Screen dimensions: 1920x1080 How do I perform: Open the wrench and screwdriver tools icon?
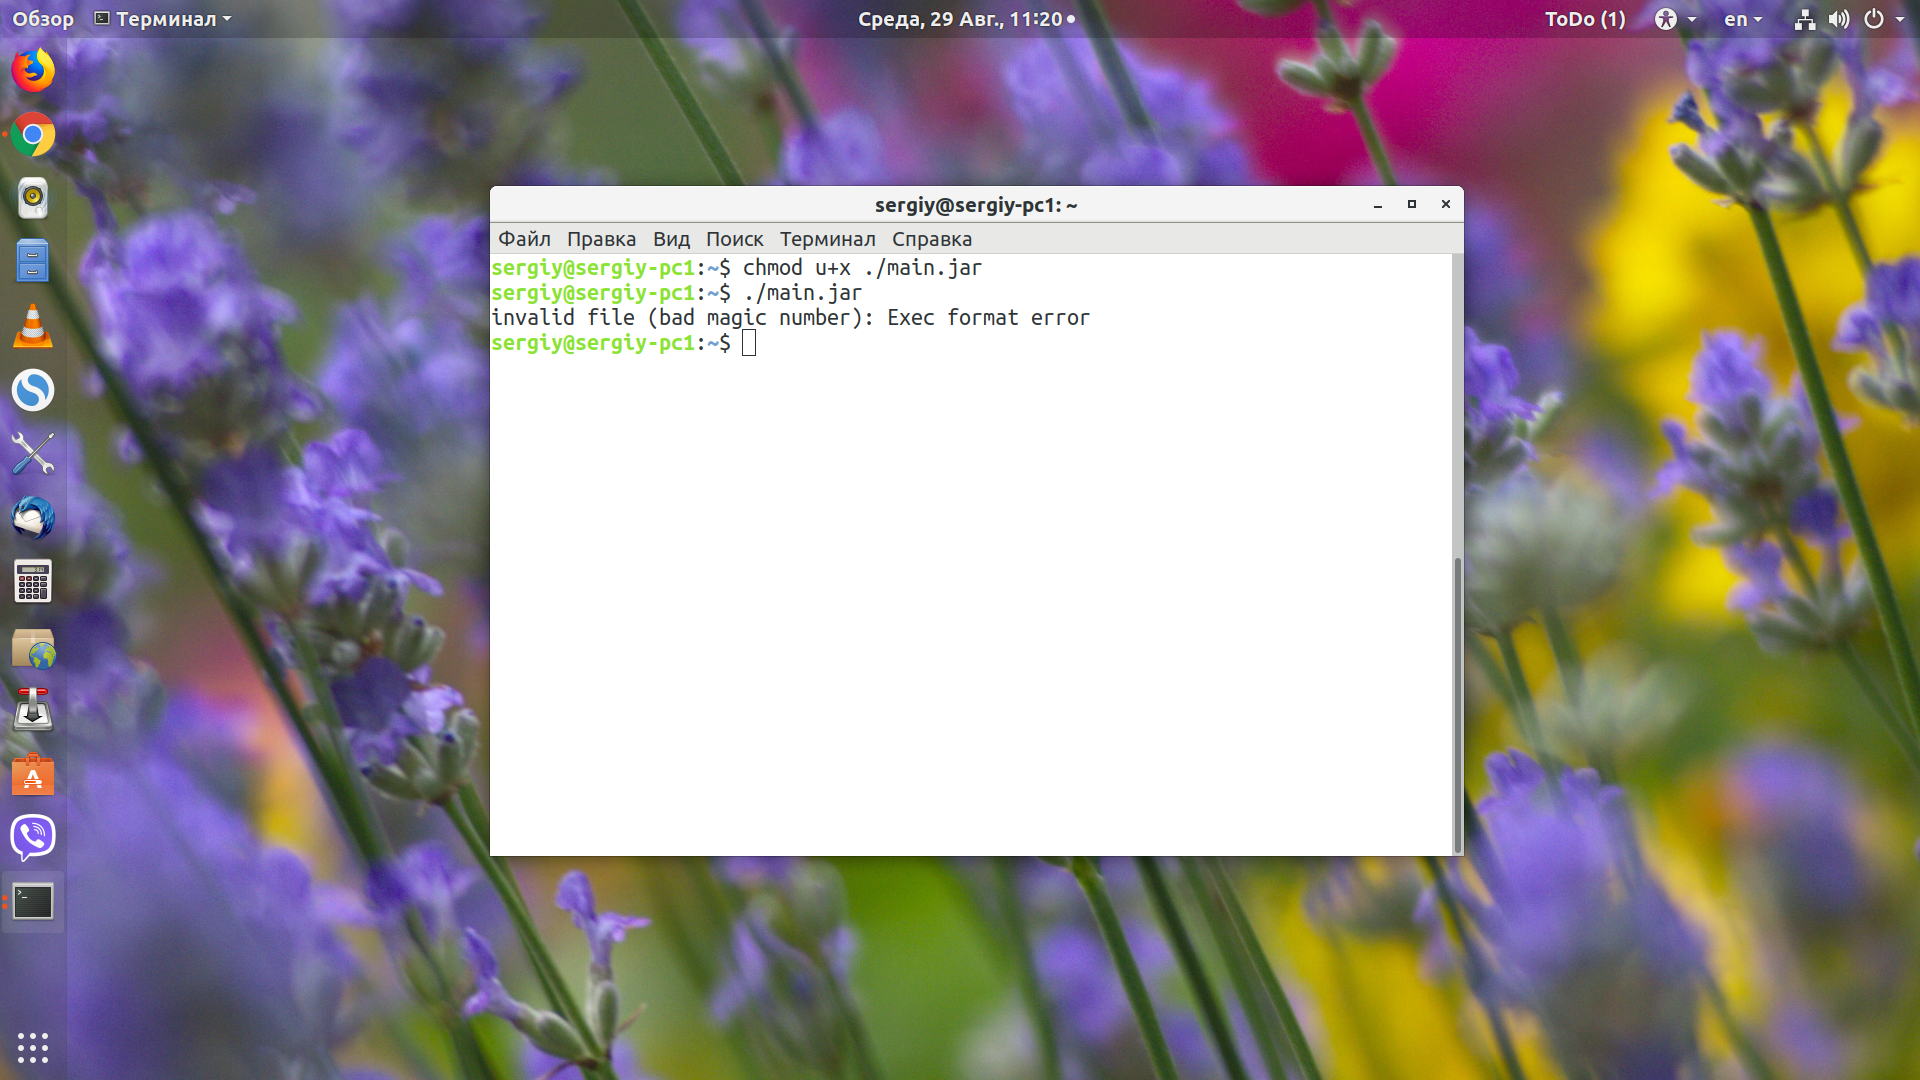[x=33, y=453]
